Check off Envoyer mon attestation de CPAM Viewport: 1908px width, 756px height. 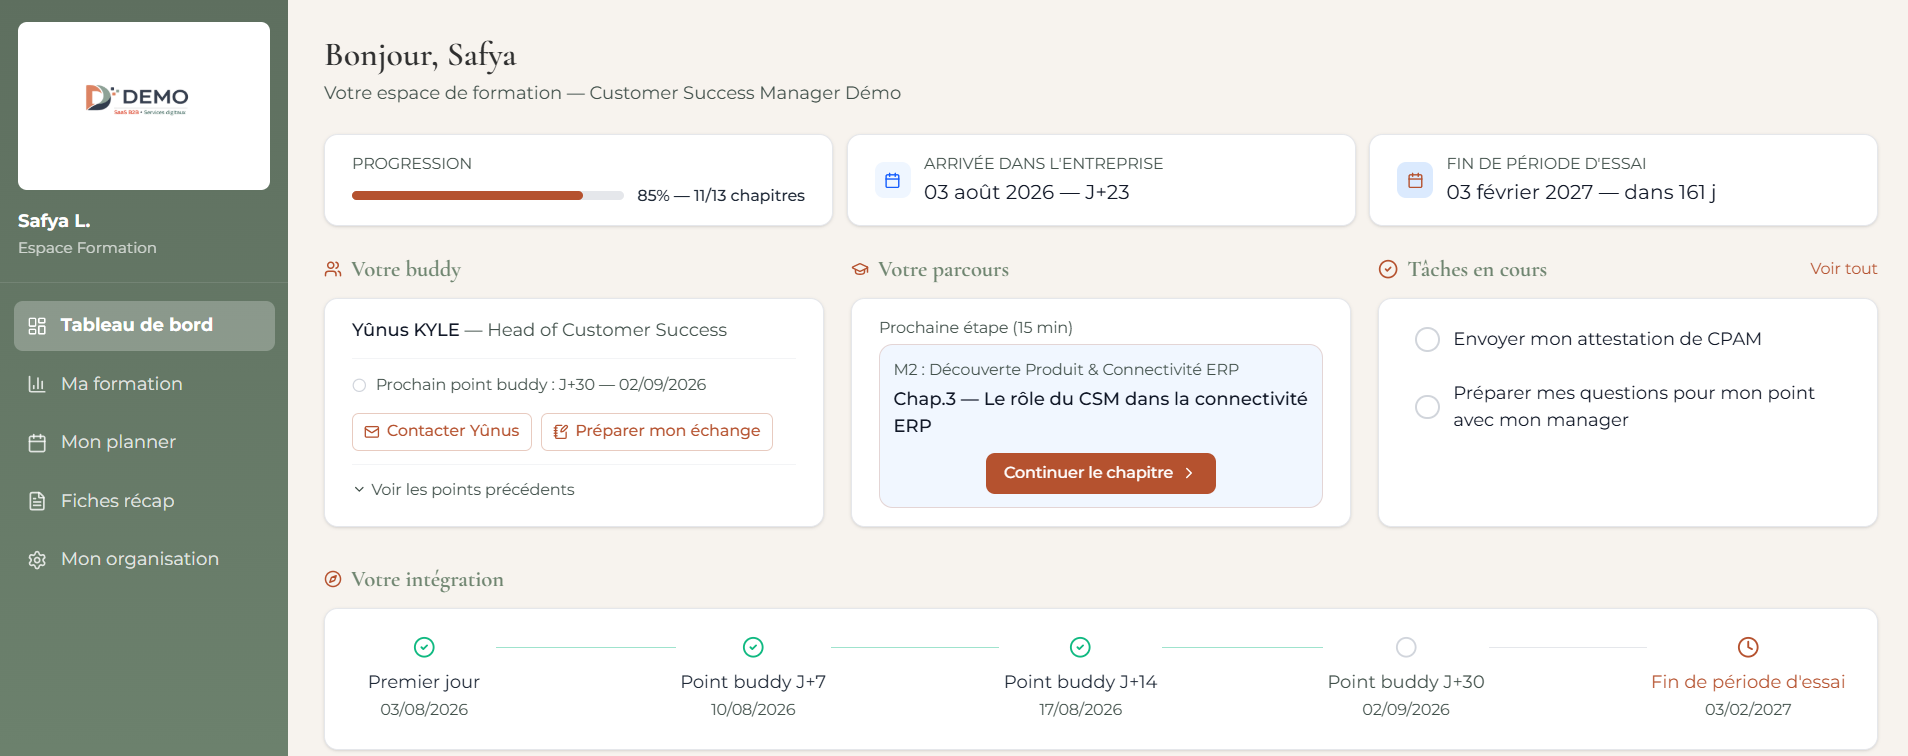pyautogui.click(x=1427, y=339)
